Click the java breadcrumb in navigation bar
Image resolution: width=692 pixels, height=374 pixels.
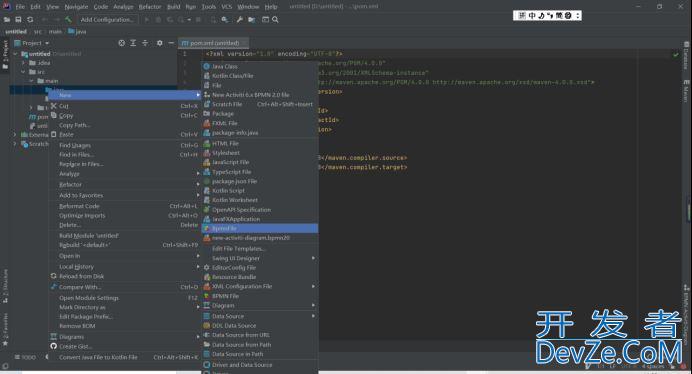78,31
